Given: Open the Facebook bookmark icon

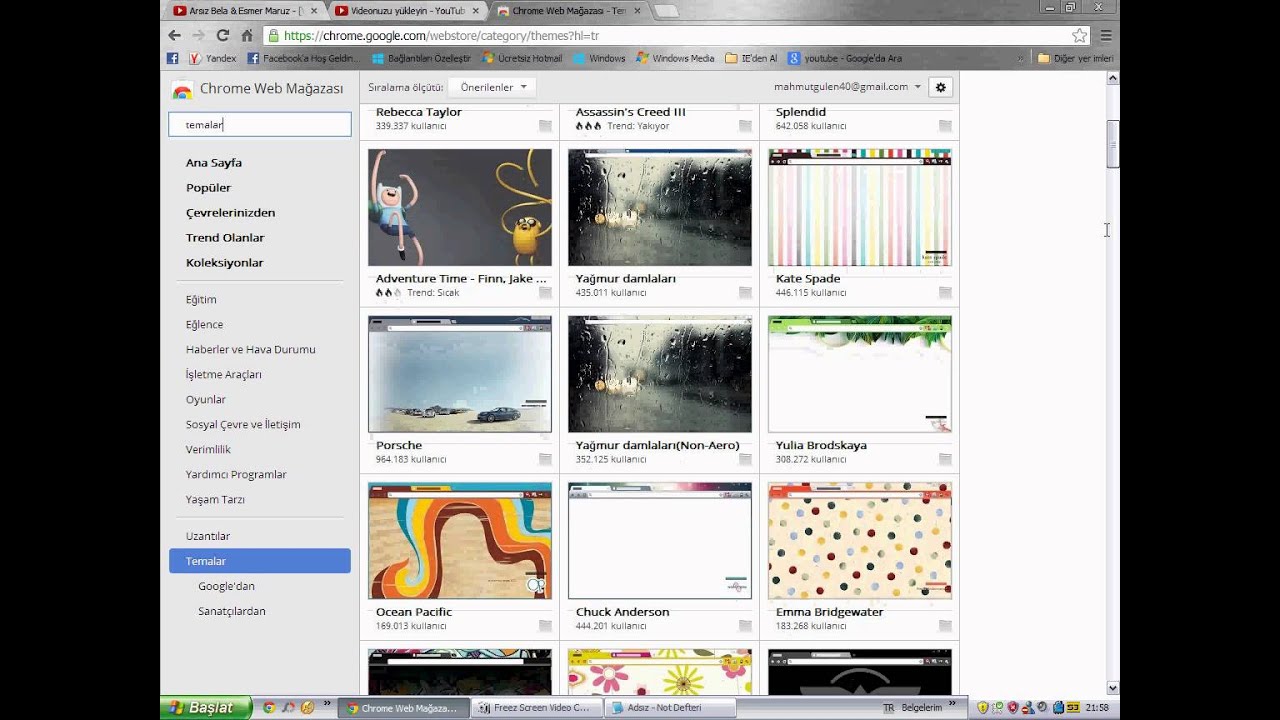Looking at the screenshot, I should pos(172,58).
